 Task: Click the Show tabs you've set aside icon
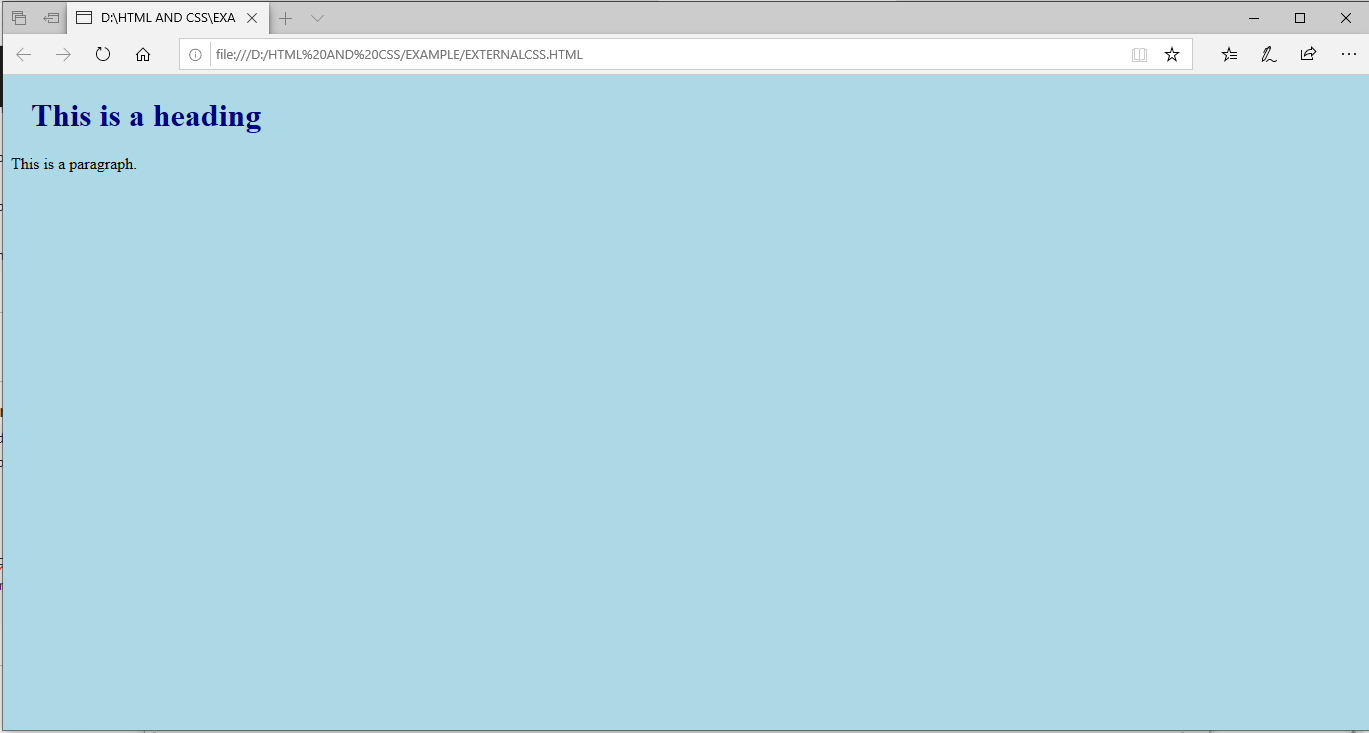[x=50, y=17]
